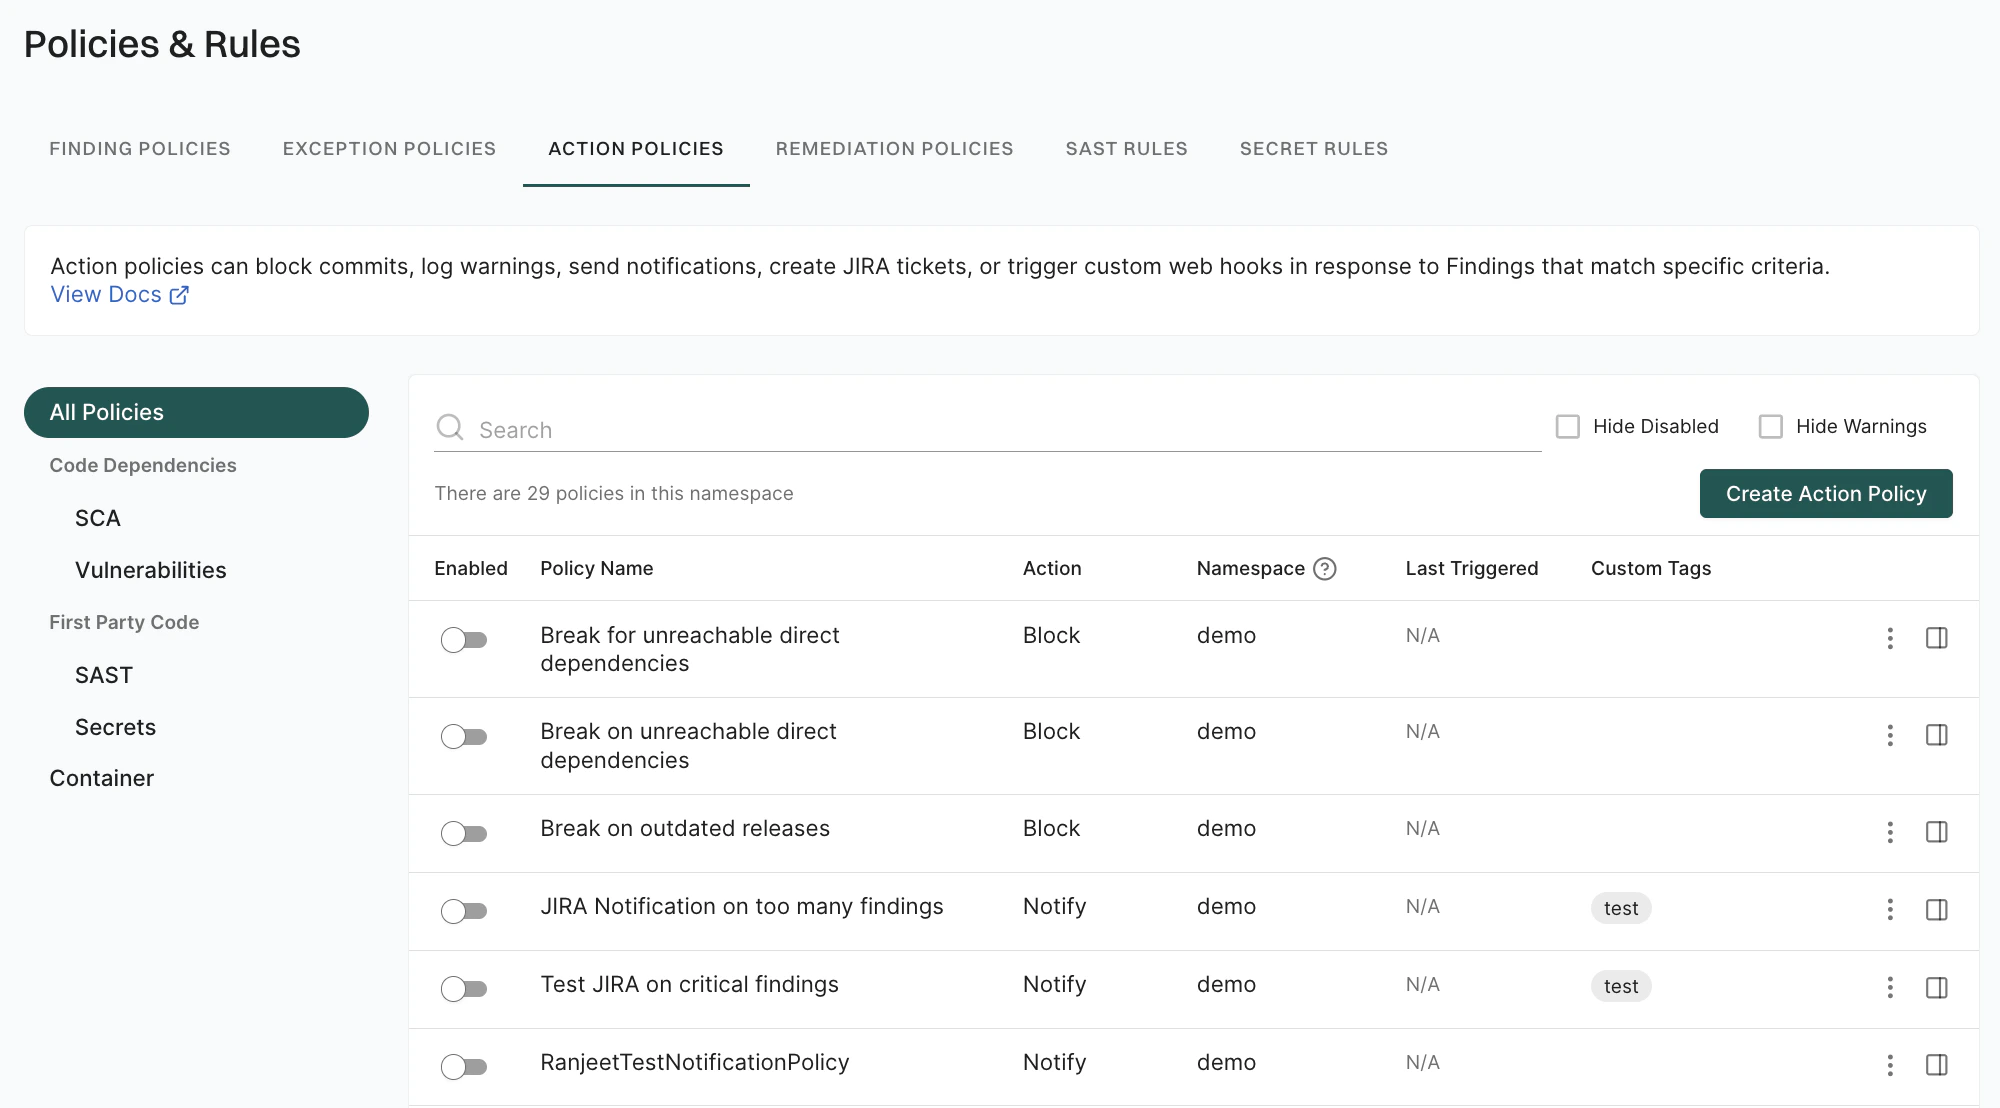
Task: Open side panel for RanjeetTestNotificationPolicy
Action: tap(1936, 1065)
